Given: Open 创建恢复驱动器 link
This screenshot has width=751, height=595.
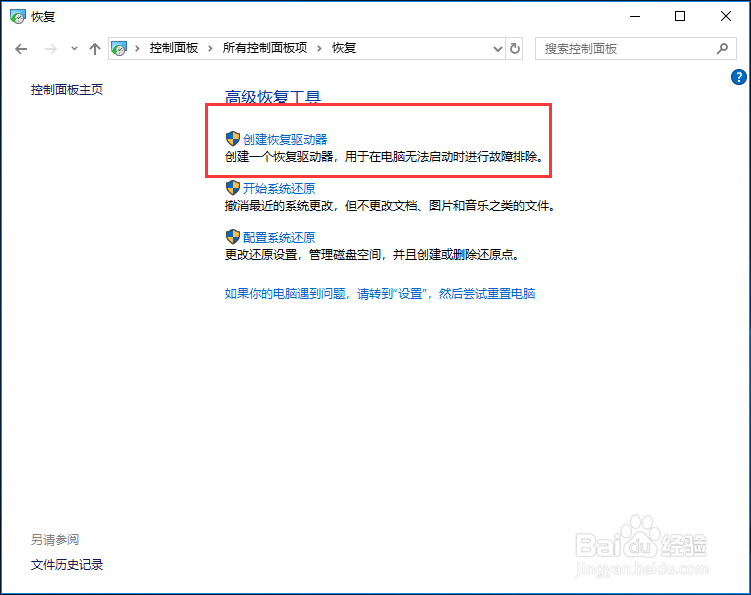Looking at the screenshot, I should pos(285,139).
